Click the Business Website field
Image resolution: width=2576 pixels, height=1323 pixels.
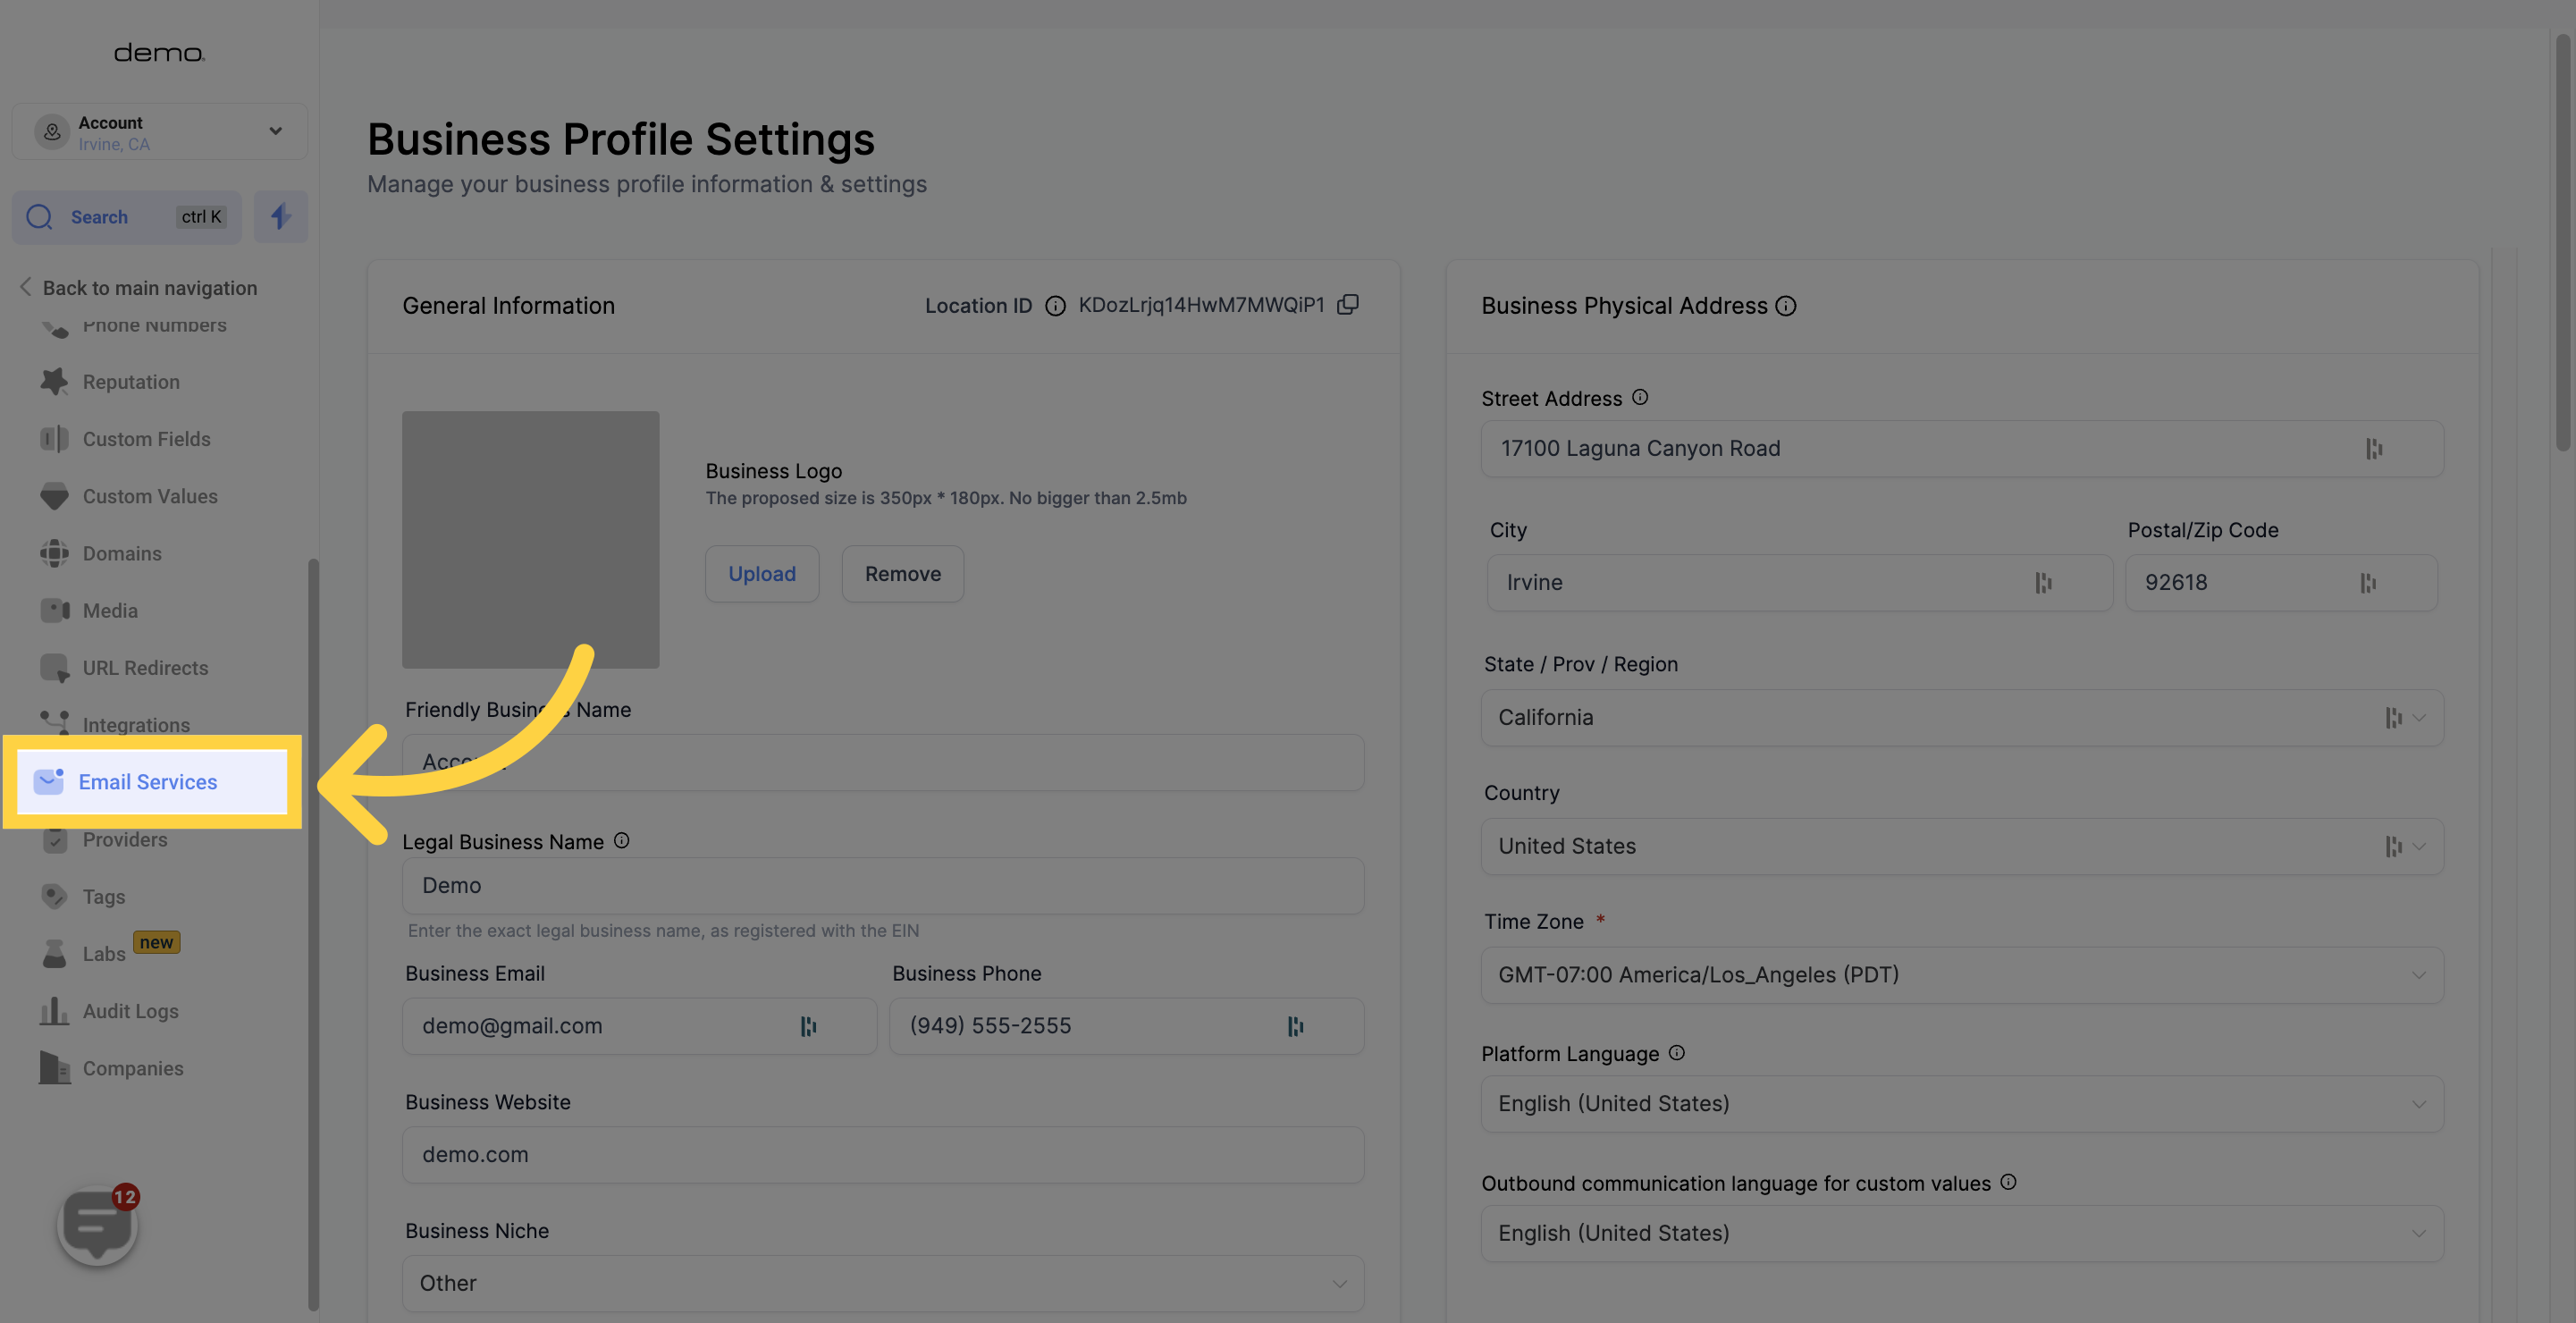tap(883, 1155)
